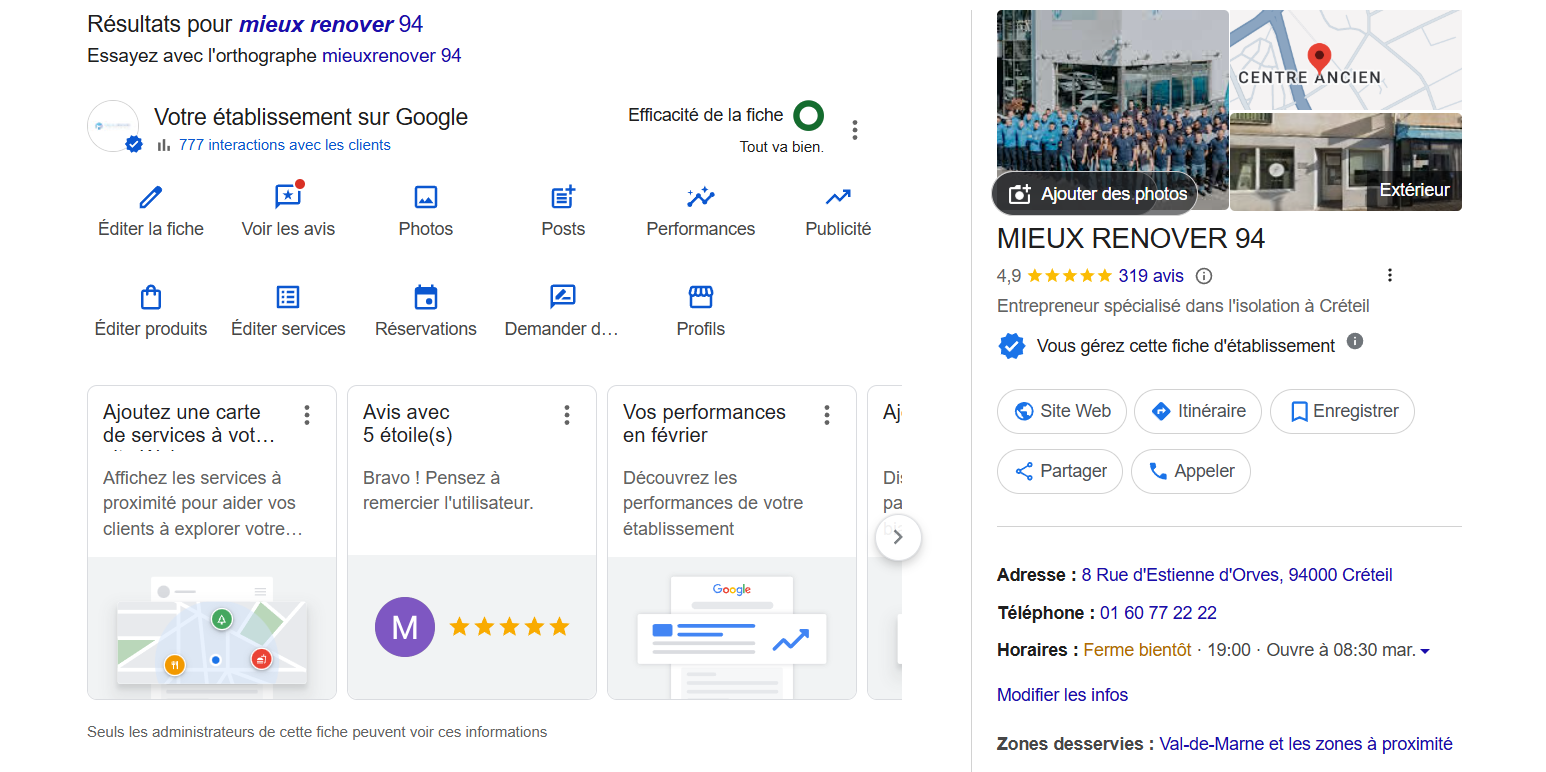Open the Photos icon

pos(426,197)
